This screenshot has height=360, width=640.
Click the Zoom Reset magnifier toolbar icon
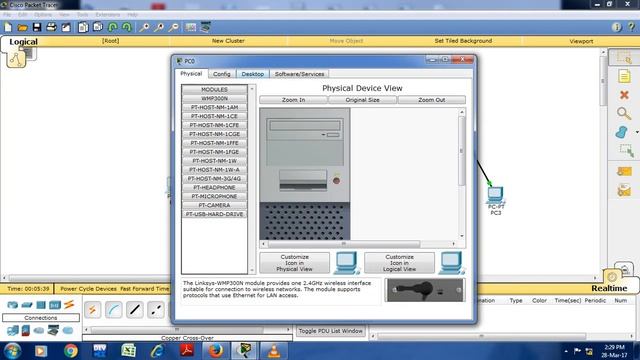click(159, 27)
